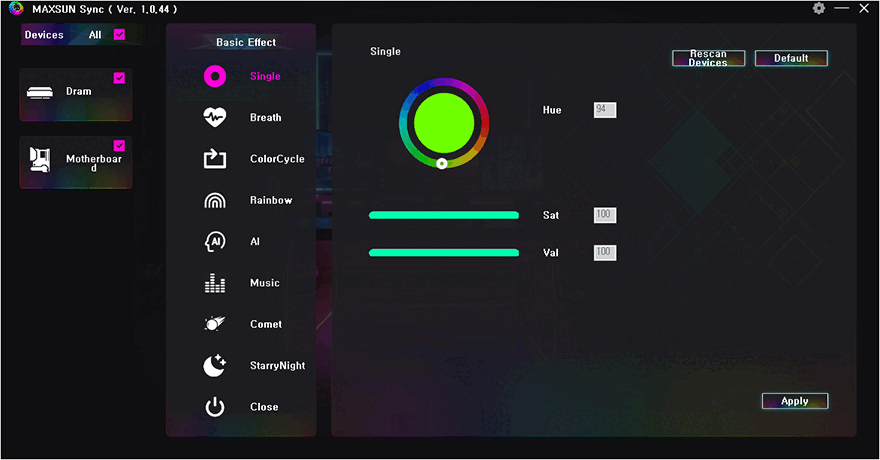Switch to the Music effect label
Image resolution: width=880 pixels, height=460 pixels.
coord(265,283)
